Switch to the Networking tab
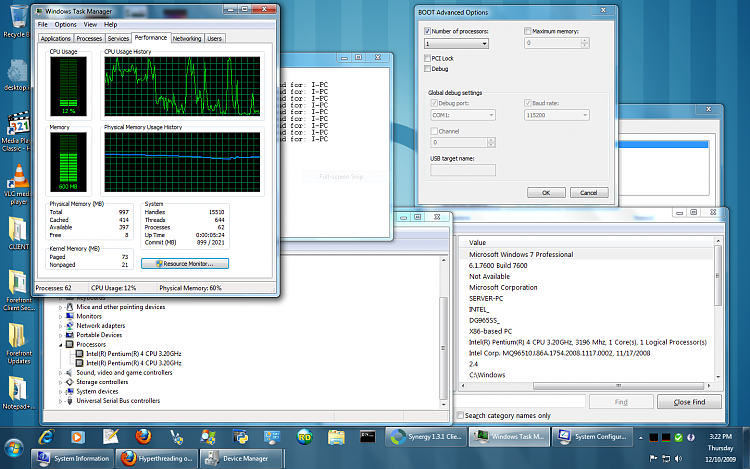This screenshot has height=469, width=750. click(187, 38)
